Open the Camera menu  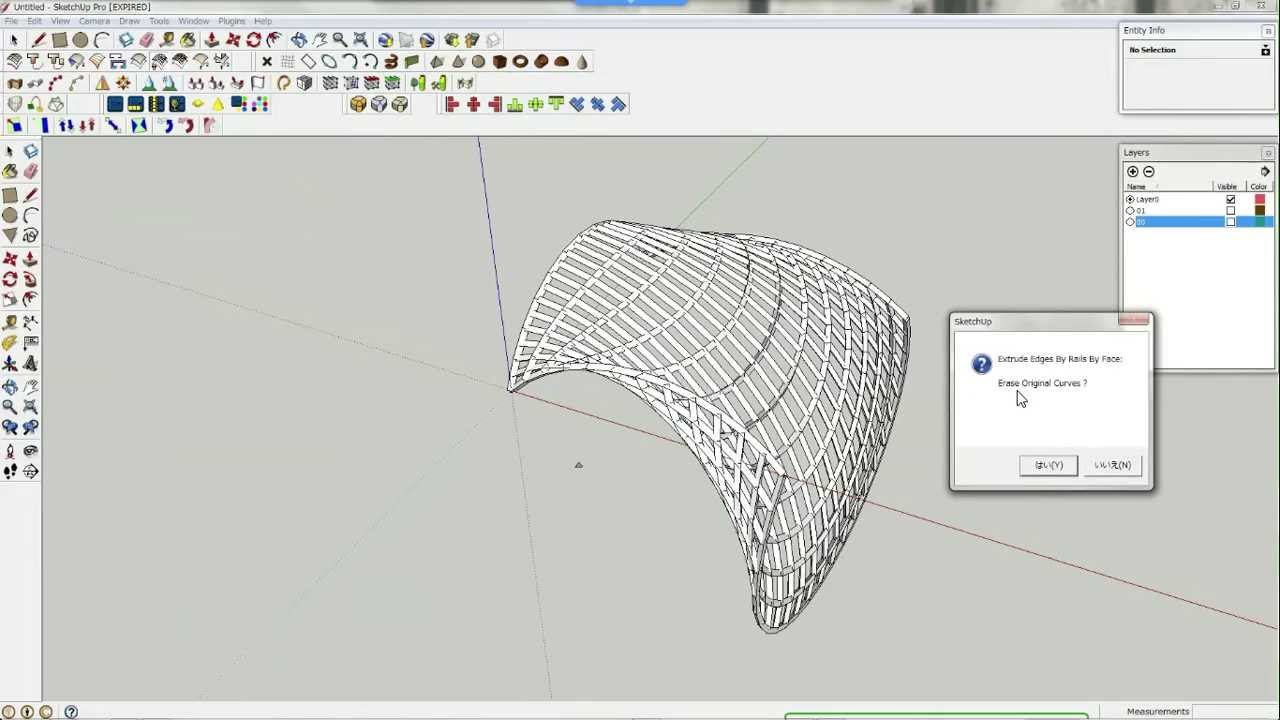click(93, 20)
